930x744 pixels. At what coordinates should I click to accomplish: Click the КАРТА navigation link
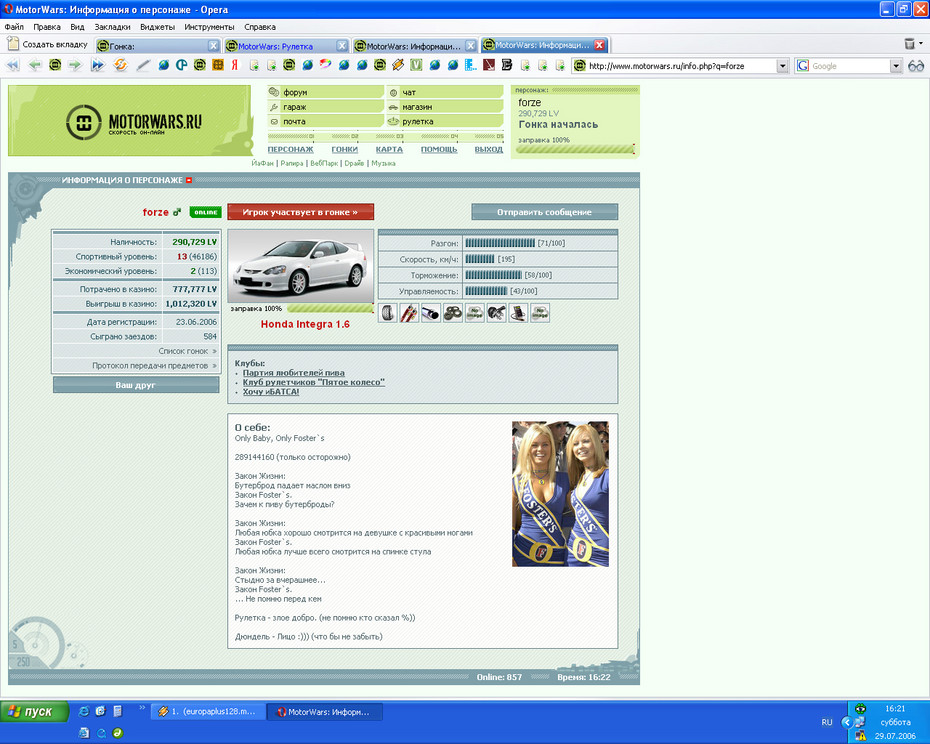tap(389, 150)
